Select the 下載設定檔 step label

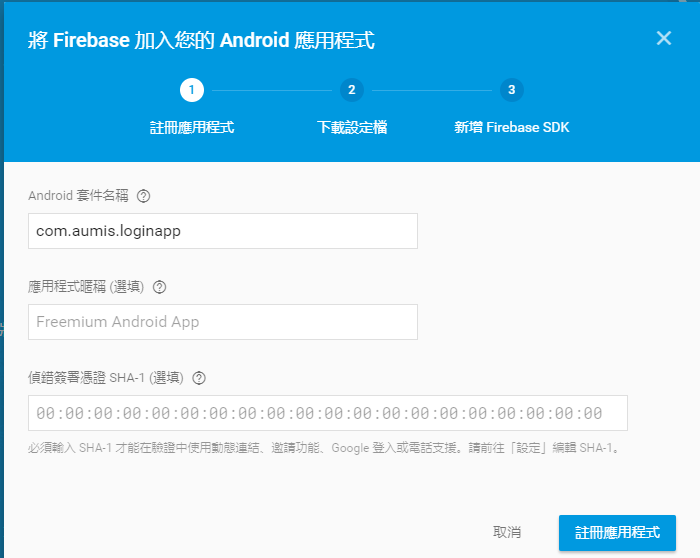352,128
